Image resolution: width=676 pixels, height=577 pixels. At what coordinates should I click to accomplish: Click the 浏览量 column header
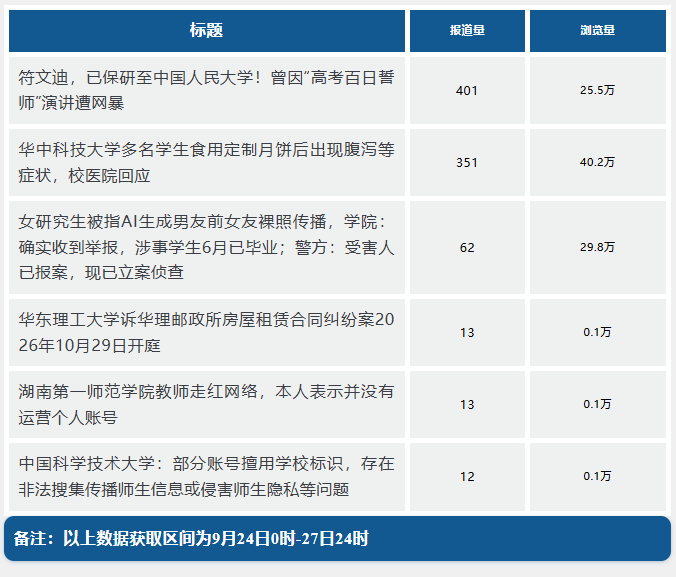coord(598,31)
